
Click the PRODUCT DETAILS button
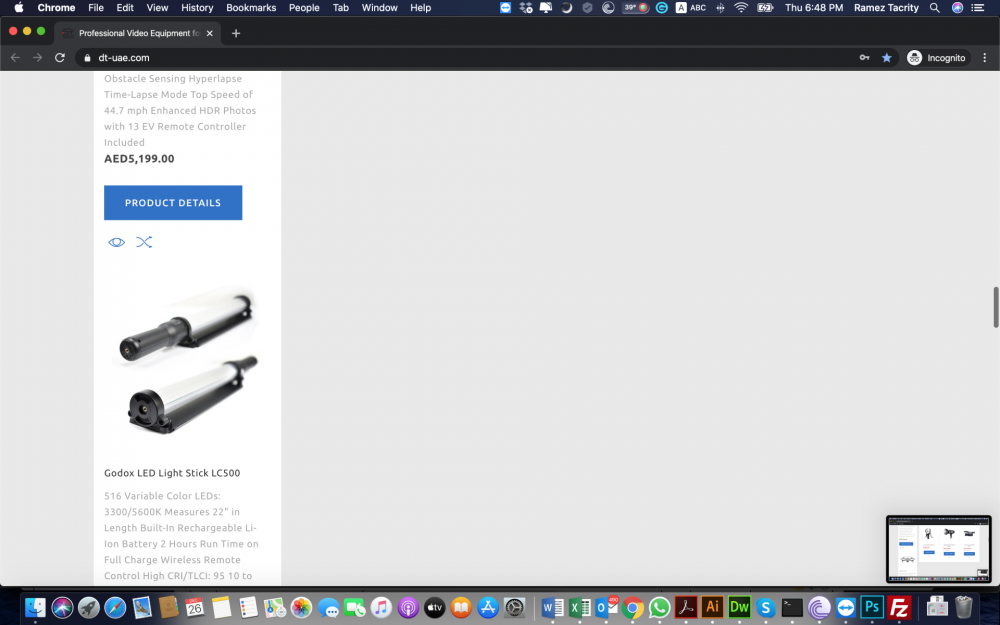click(x=172, y=202)
